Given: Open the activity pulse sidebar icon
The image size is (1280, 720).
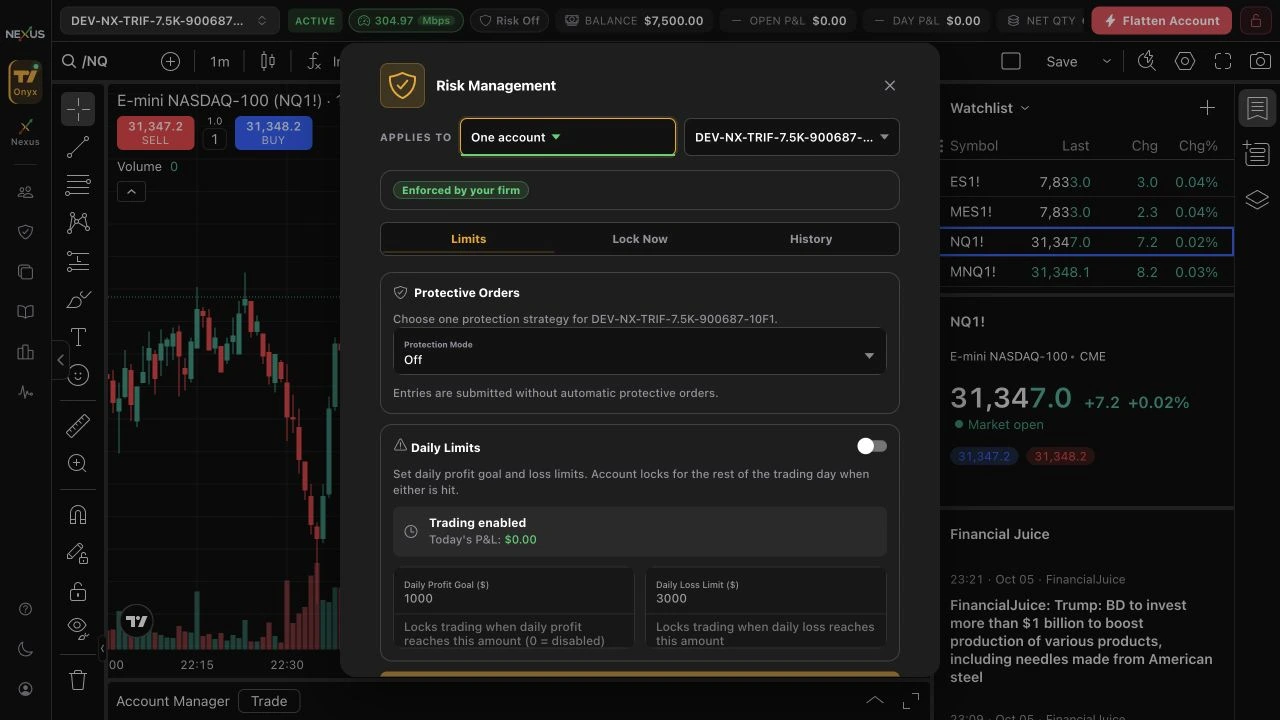Looking at the screenshot, I should point(26,392).
